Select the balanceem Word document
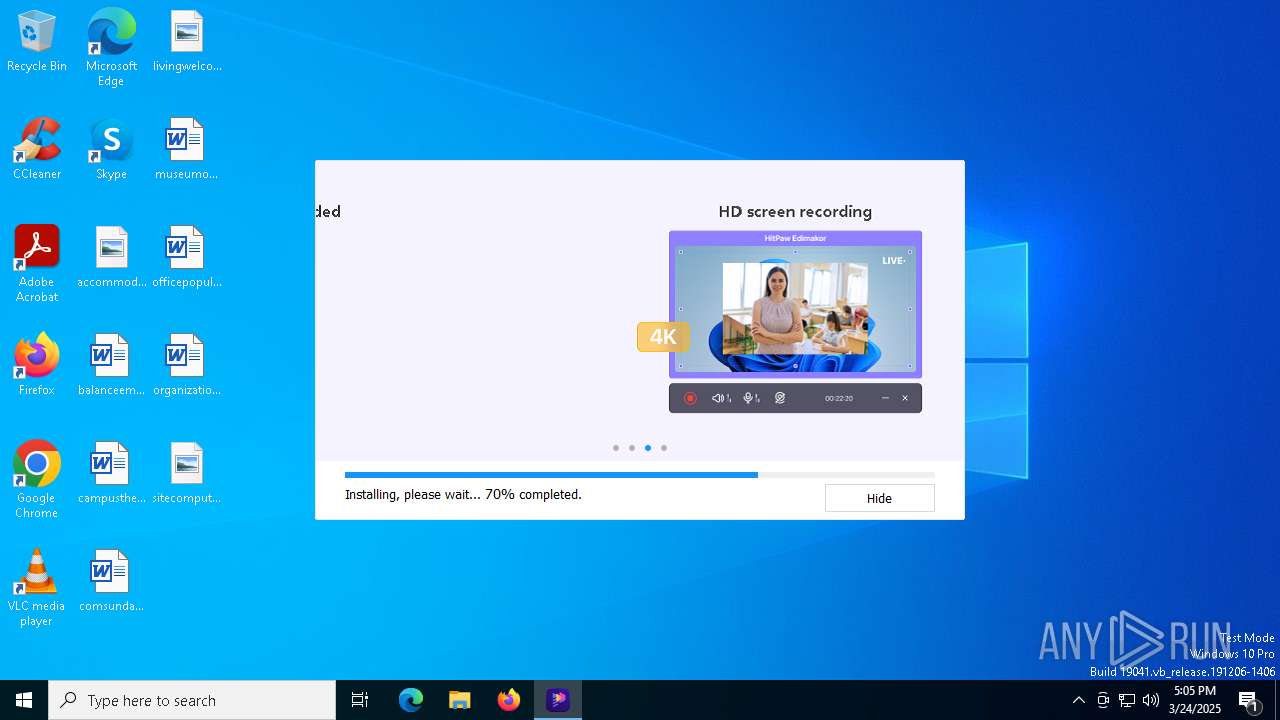The width and height of the screenshot is (1280, 720). pos(111,366)
